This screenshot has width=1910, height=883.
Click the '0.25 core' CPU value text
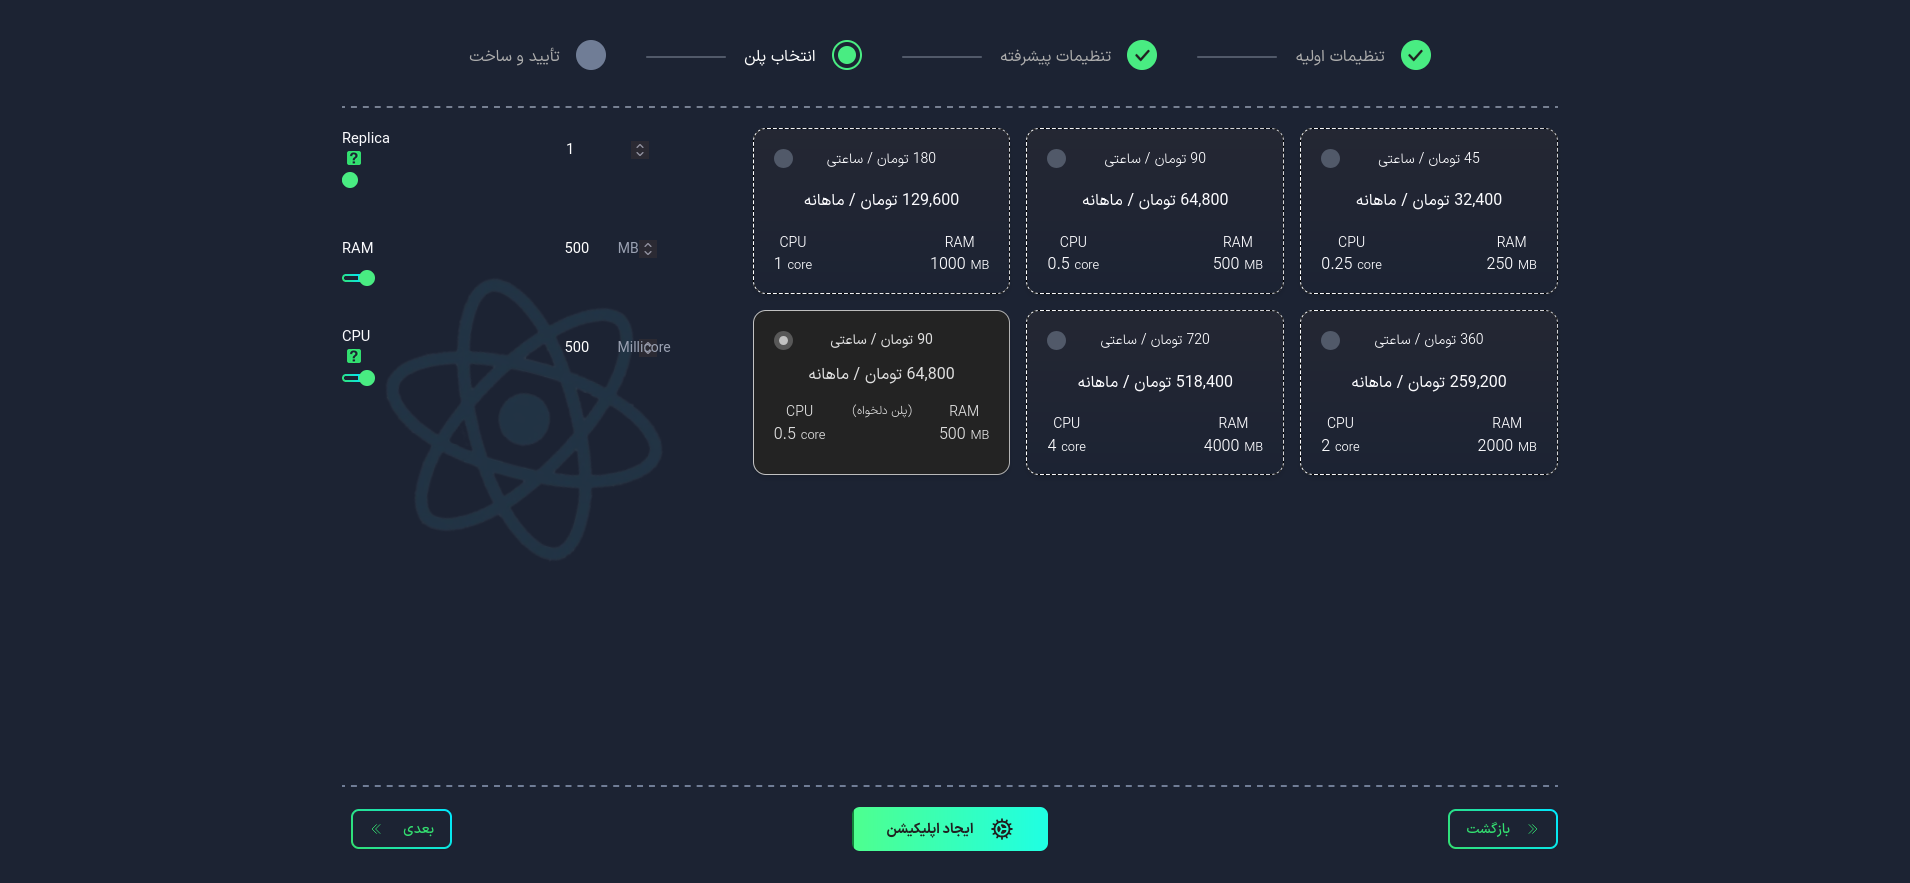1351,264
